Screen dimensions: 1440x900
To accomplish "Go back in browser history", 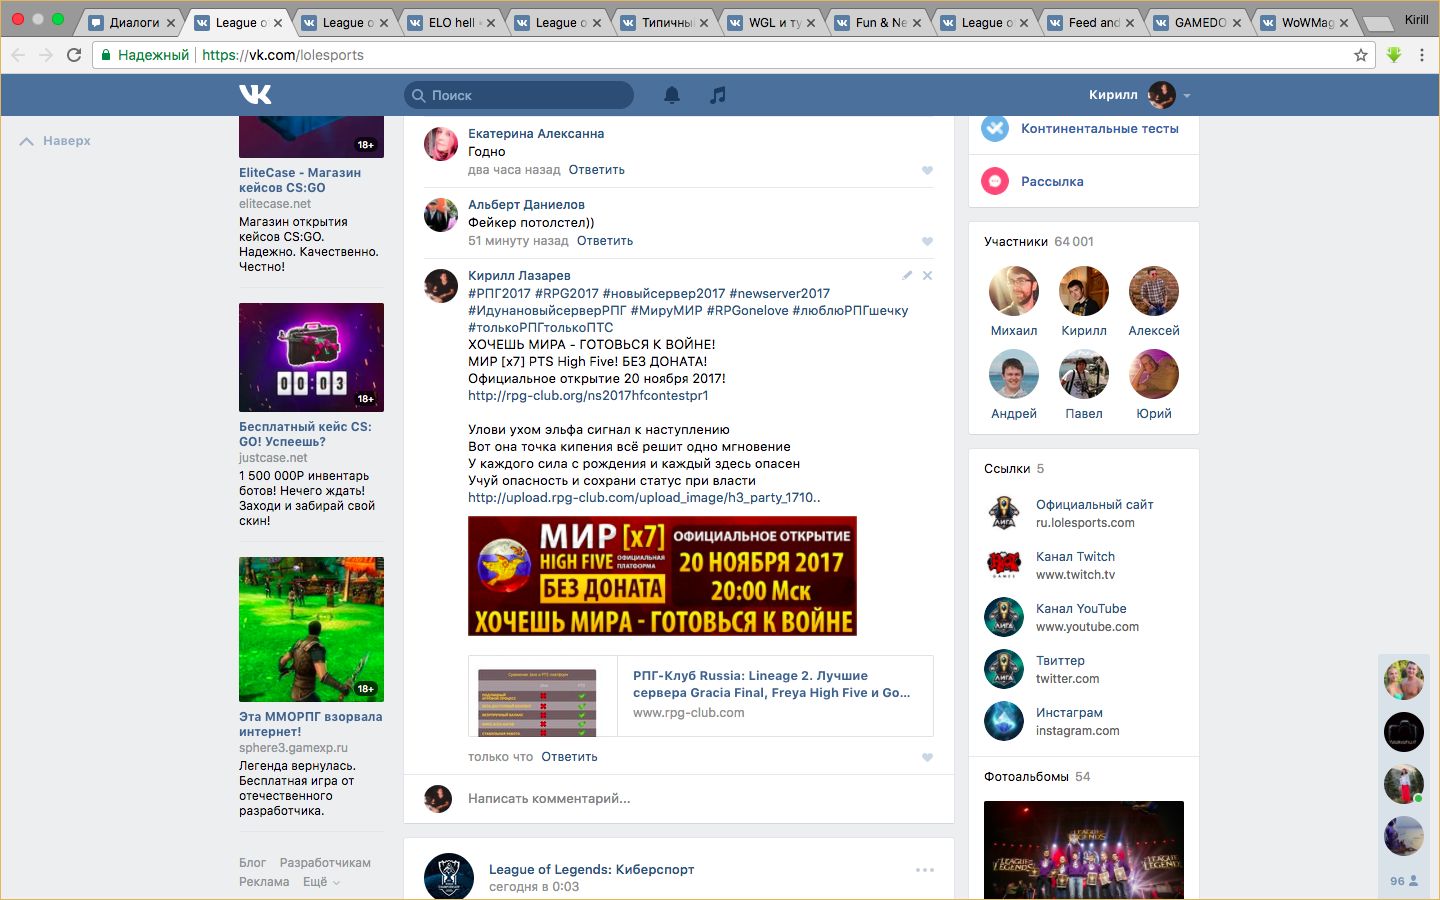I will [18, 55].
